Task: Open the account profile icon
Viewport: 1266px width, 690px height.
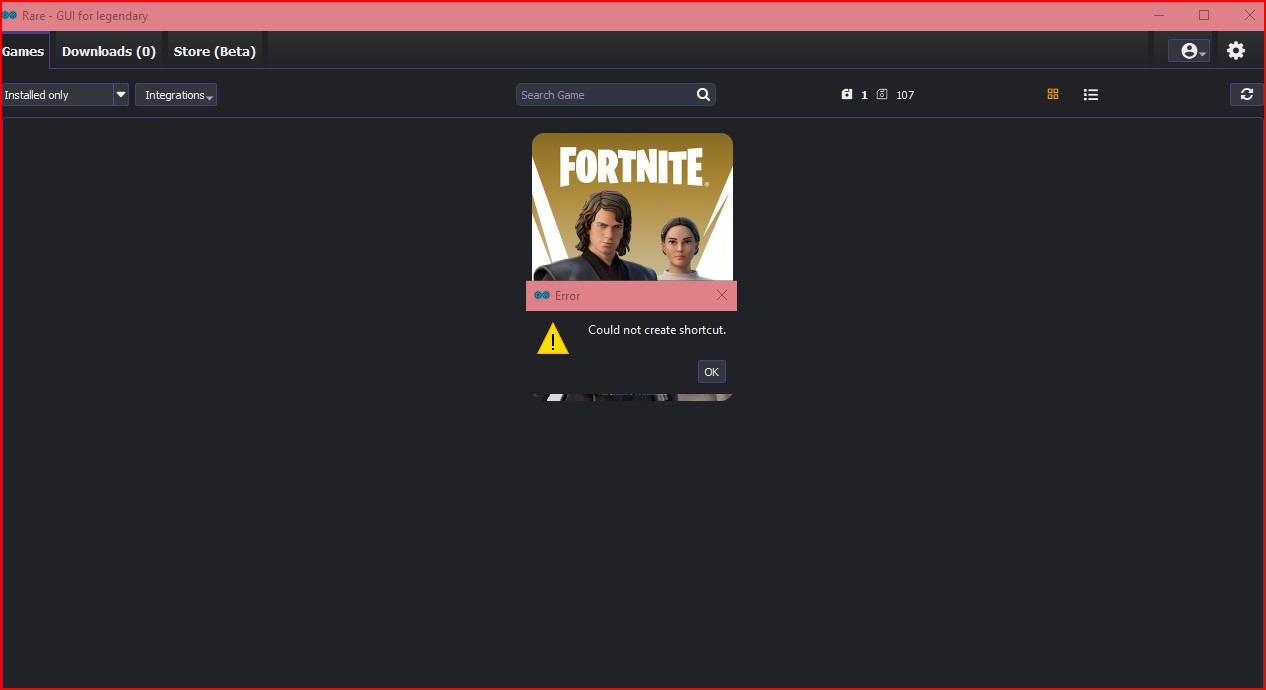Action: point(1185,50)
